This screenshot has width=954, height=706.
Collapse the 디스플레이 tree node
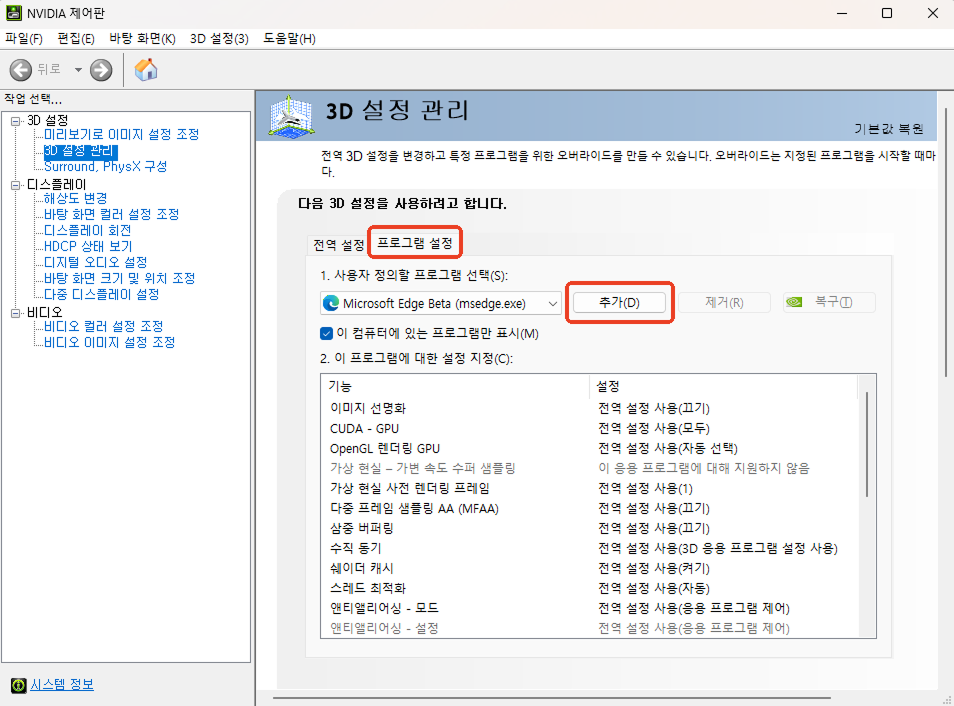pyautogui.click(x=16, y=185)
